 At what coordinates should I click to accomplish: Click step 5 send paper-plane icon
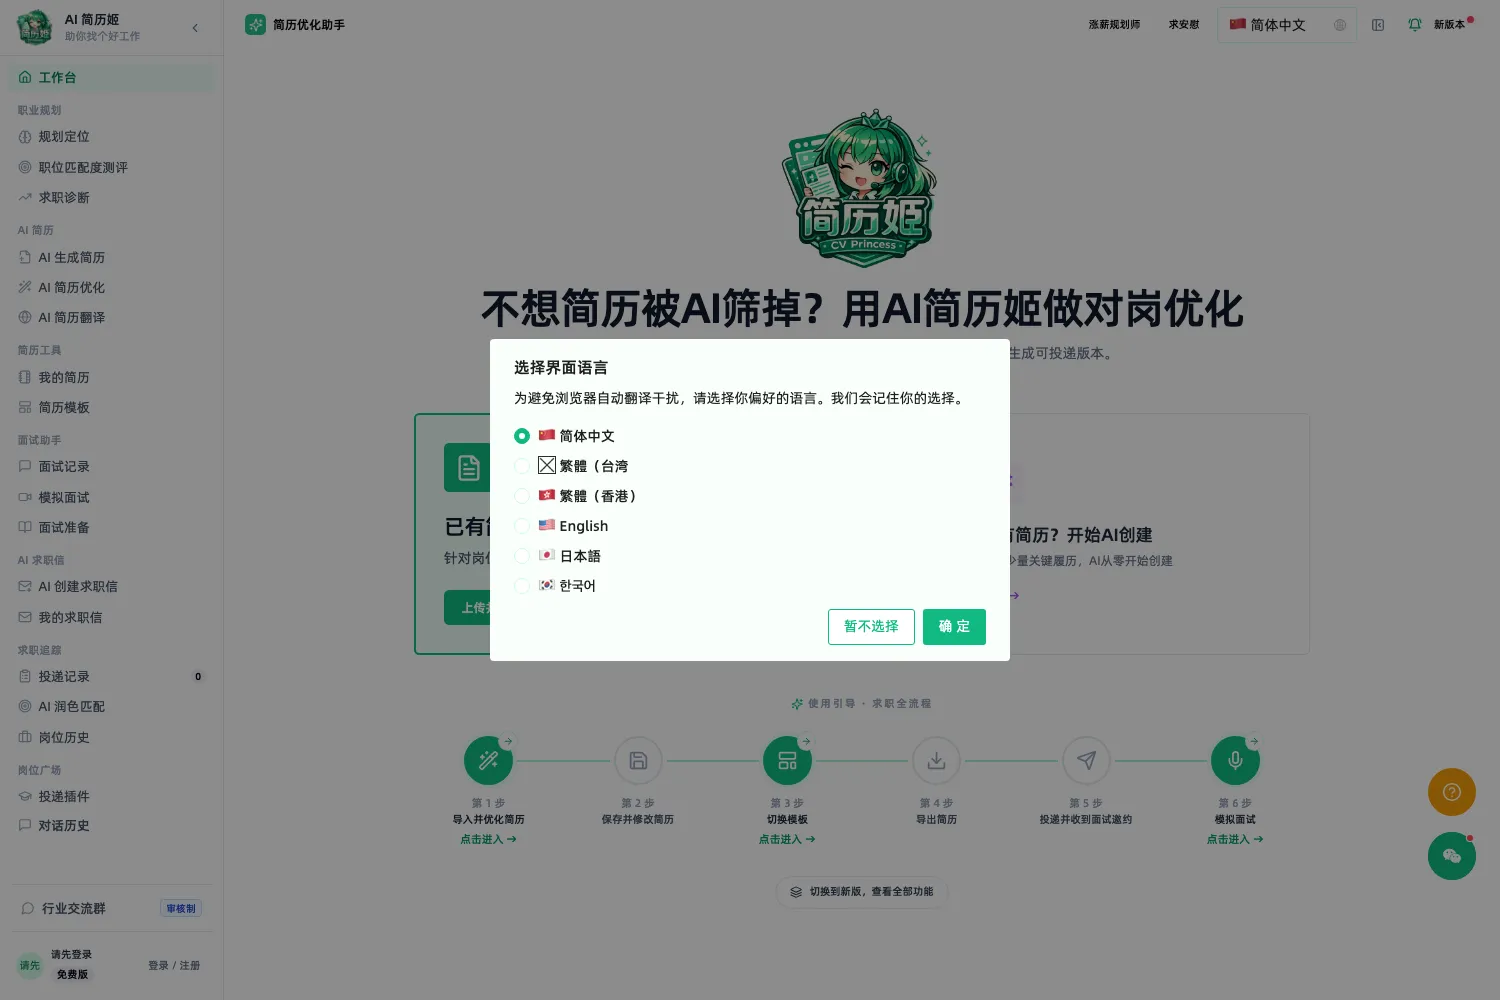pyautogui.click(x=1086, y=761)
